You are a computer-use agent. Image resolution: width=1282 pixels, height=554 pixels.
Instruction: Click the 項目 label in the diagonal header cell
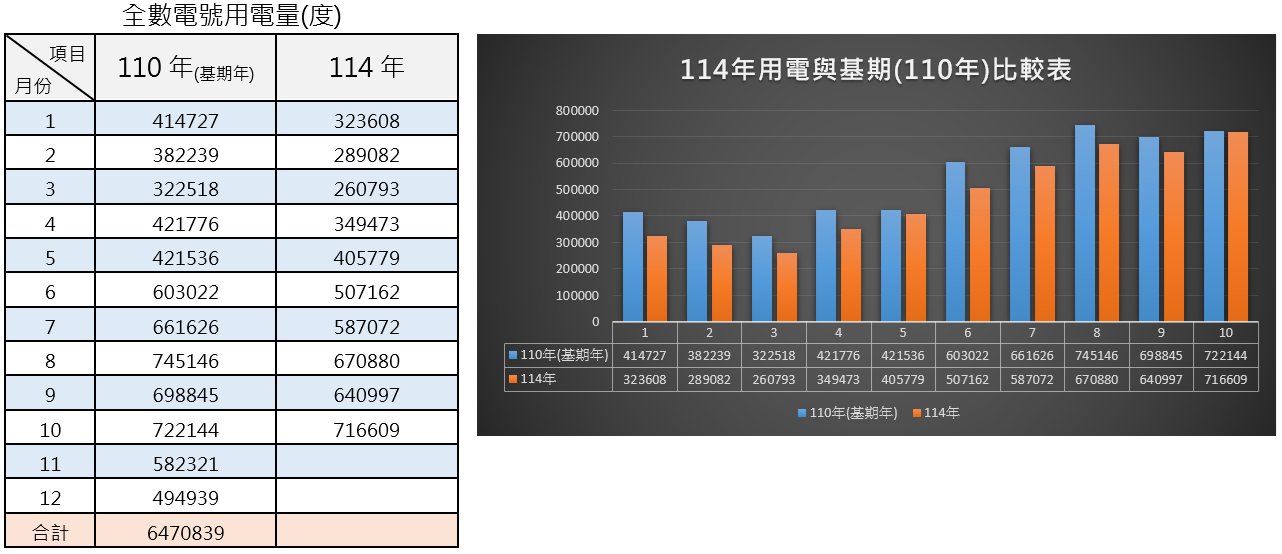pos(68,54)
